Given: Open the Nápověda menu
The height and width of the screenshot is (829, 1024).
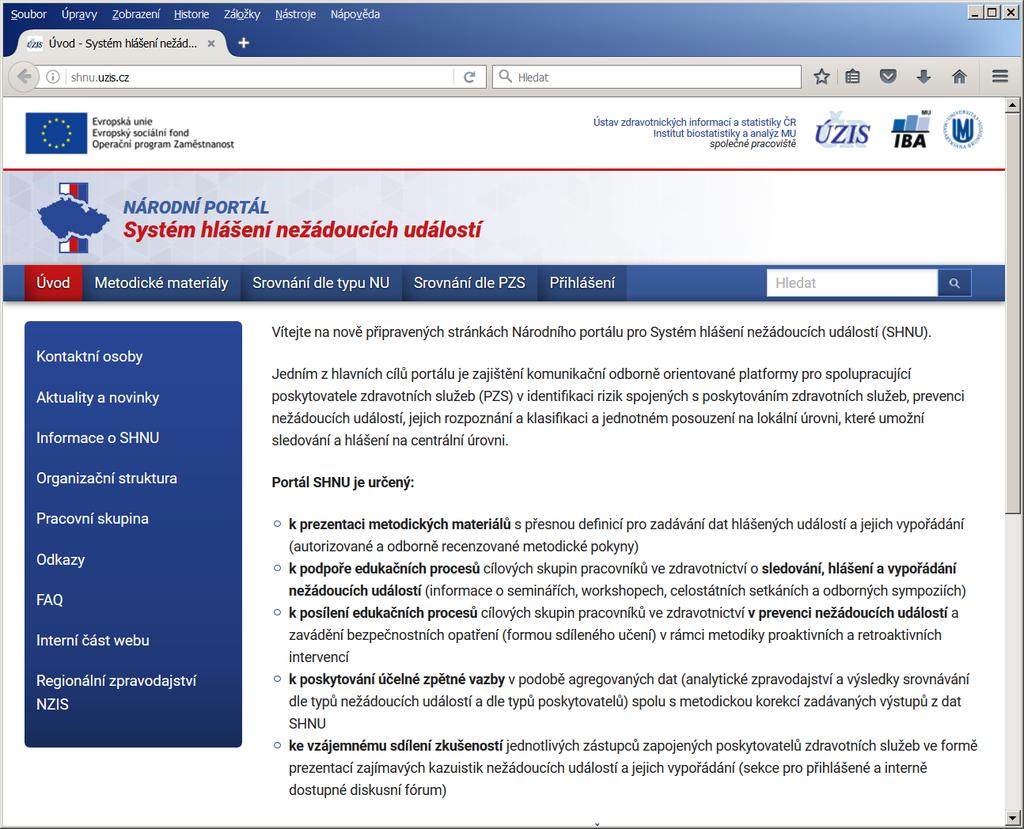Looking at the screenshot, I should (x=355, y=14).
